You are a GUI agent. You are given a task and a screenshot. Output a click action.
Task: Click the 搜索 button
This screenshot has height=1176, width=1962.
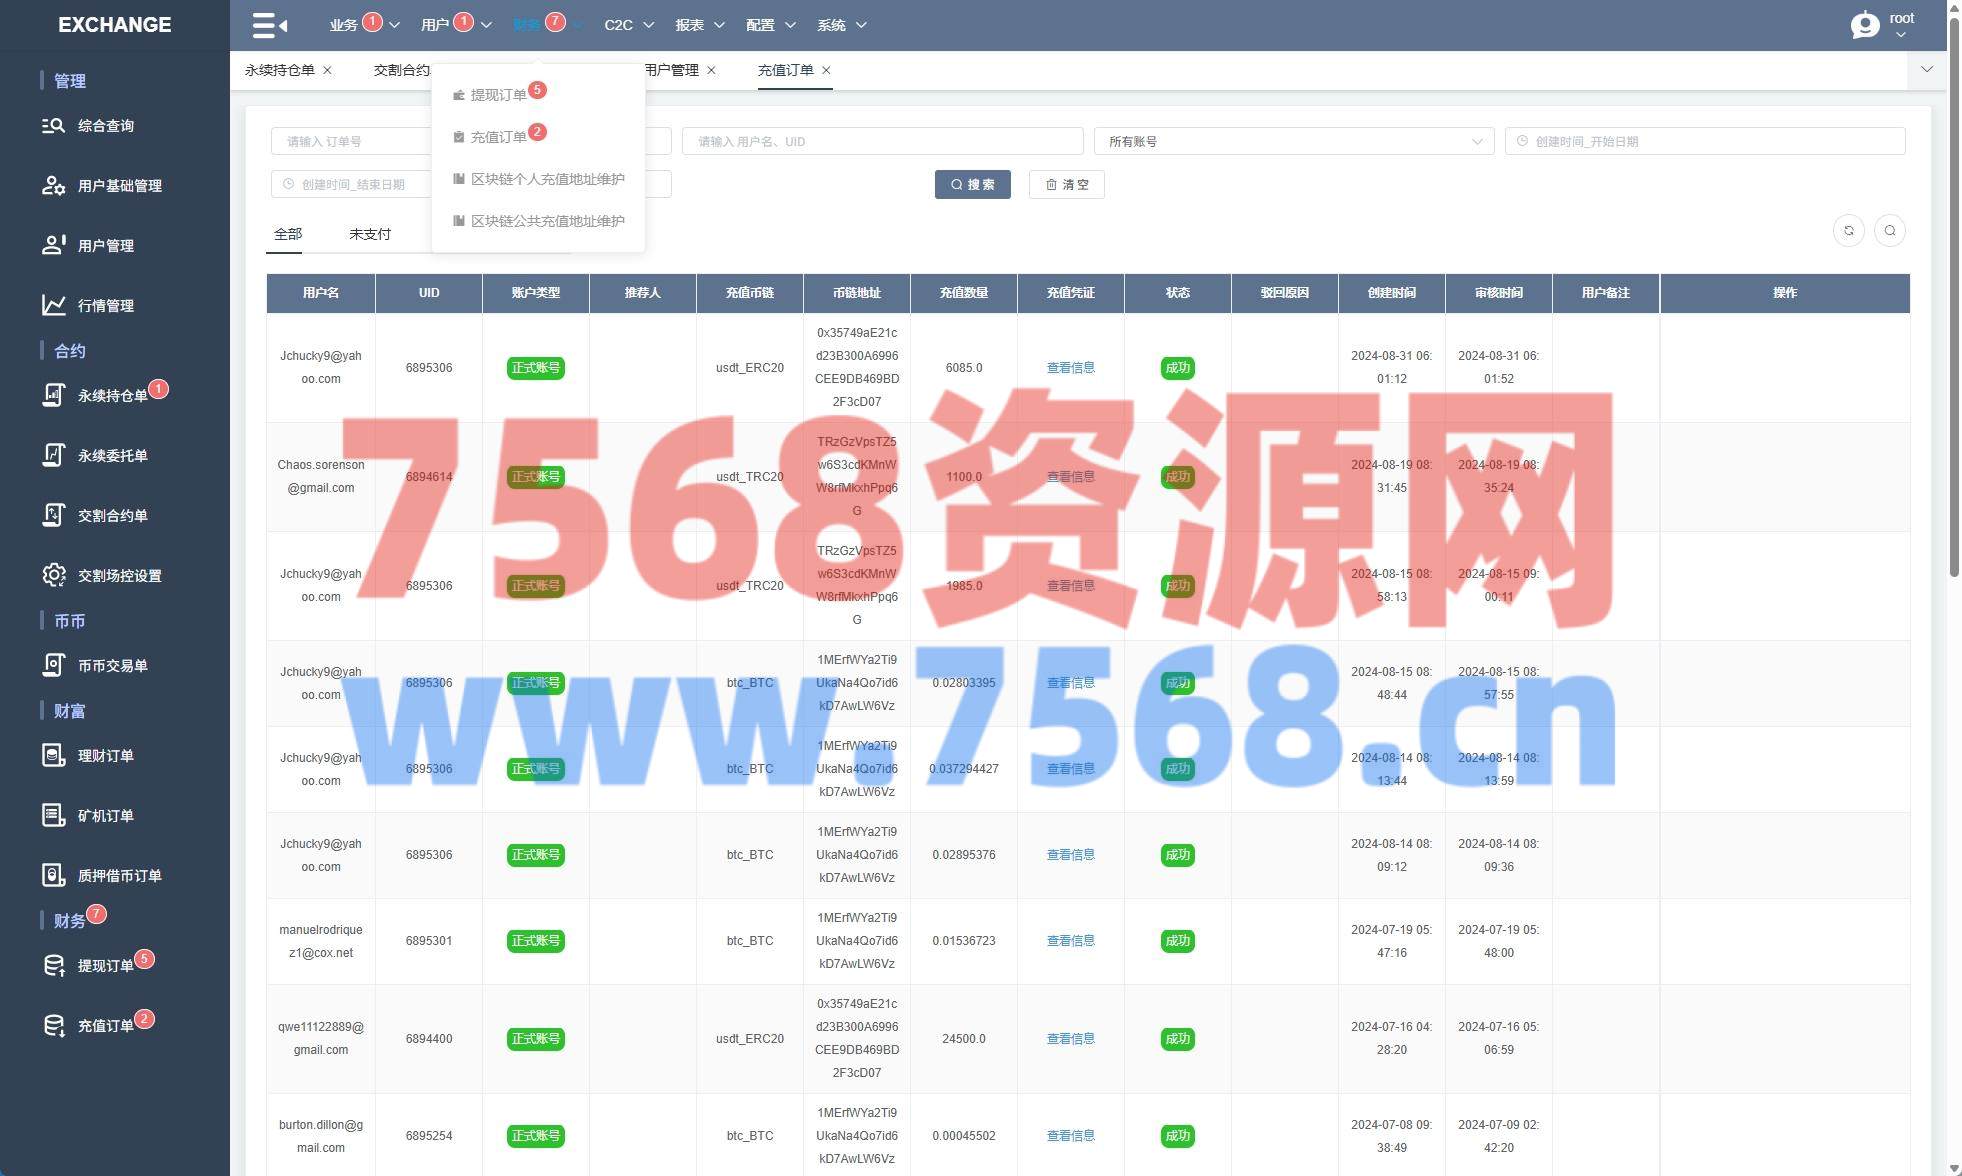pos(972,185)
